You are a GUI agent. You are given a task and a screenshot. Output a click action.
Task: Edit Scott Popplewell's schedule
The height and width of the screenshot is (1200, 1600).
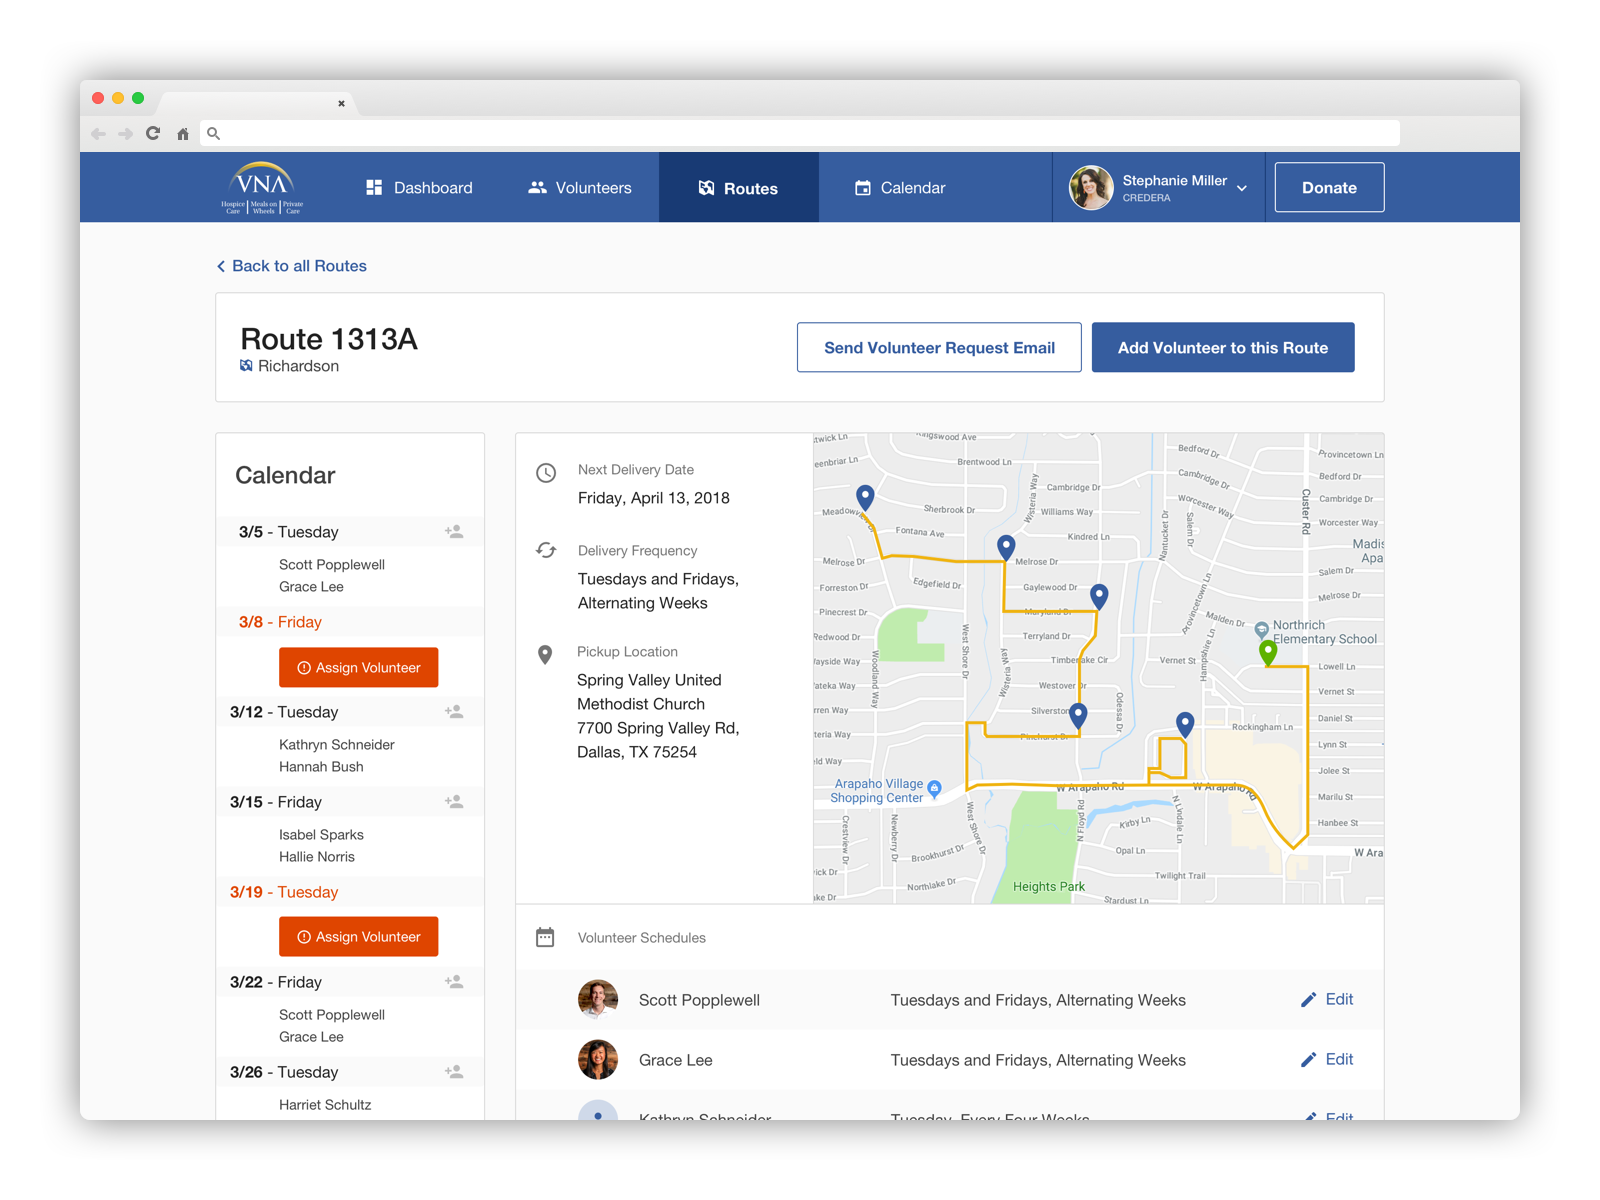[x=1327, y=1000]
